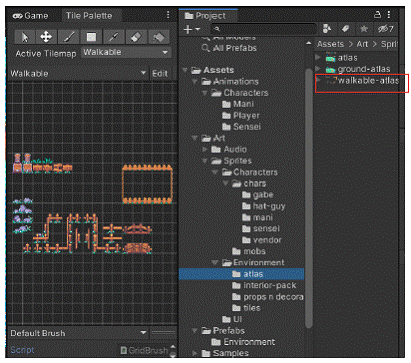Image resolution: width=411 pixels, height=363 pixels.
Task: Click the Project search field
Action: 263,29
